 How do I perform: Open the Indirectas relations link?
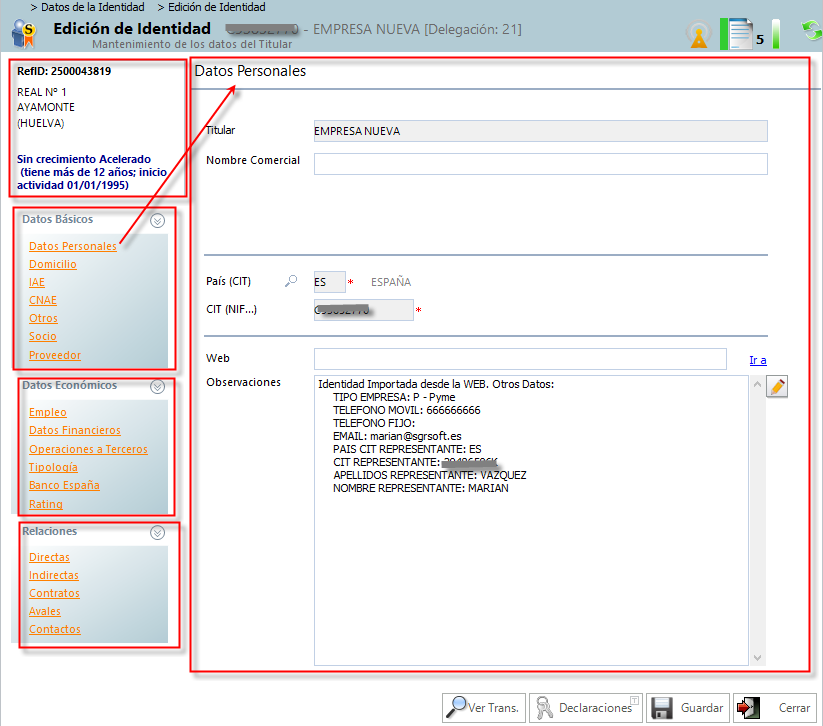pos(54,575)
